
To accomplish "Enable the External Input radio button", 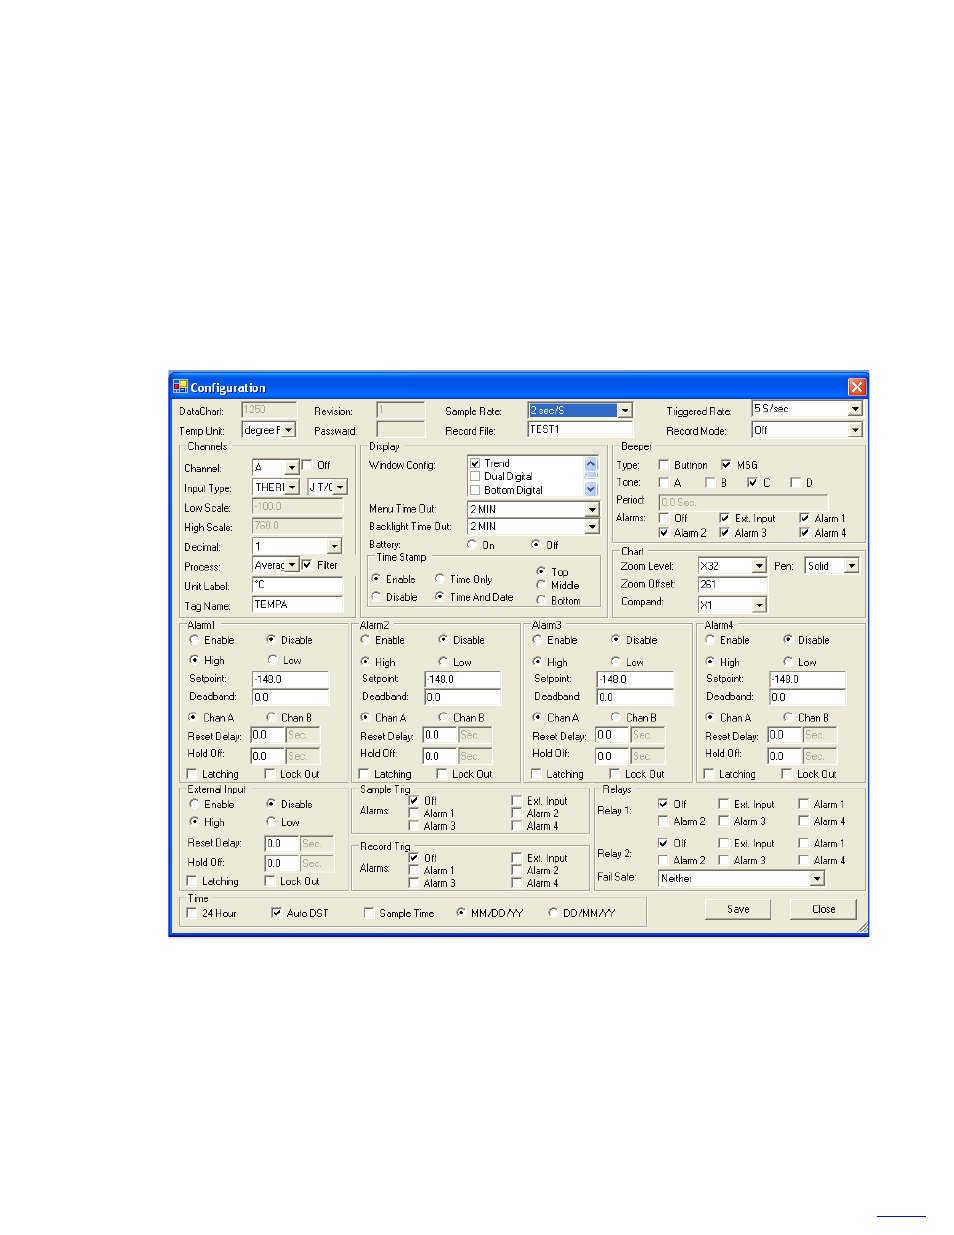I will pos(194,804).
